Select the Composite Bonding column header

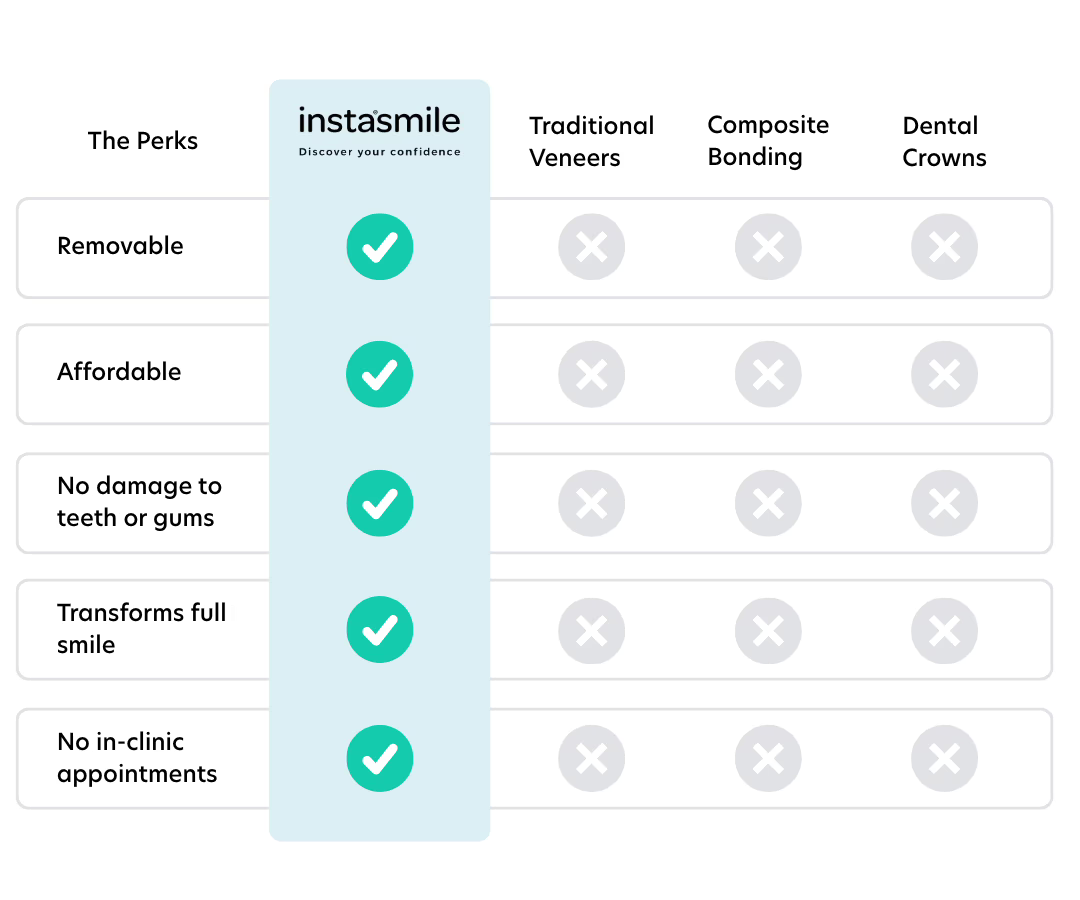(x=767, y=141)
